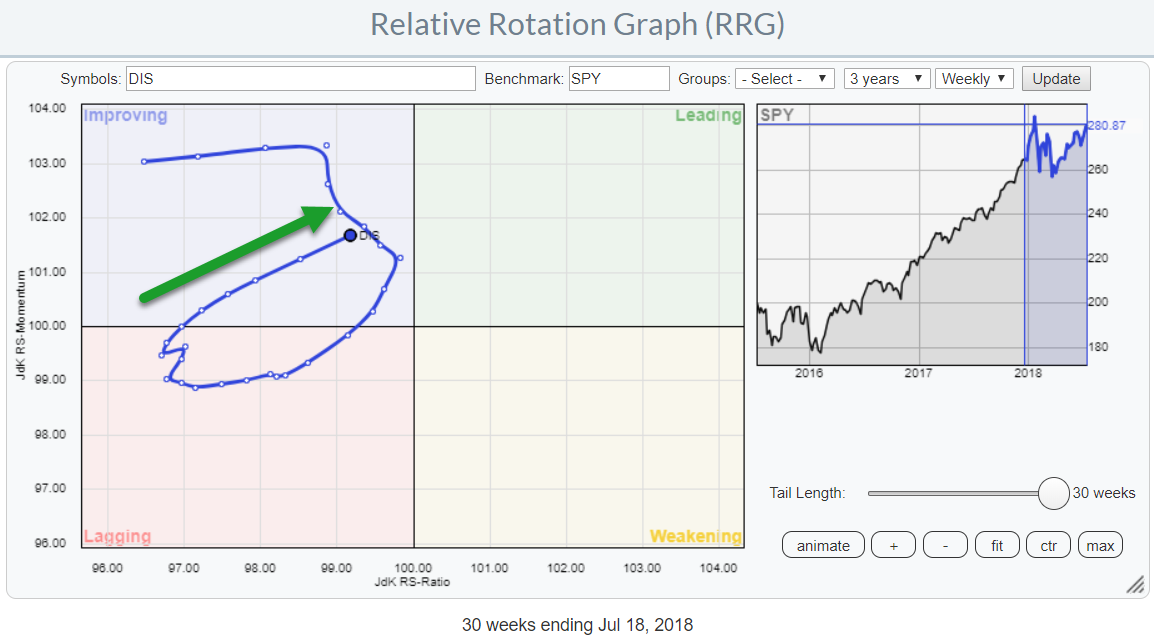Click the Symbols input field containing DIS
1154x638 pixels.
pos(300,79)
